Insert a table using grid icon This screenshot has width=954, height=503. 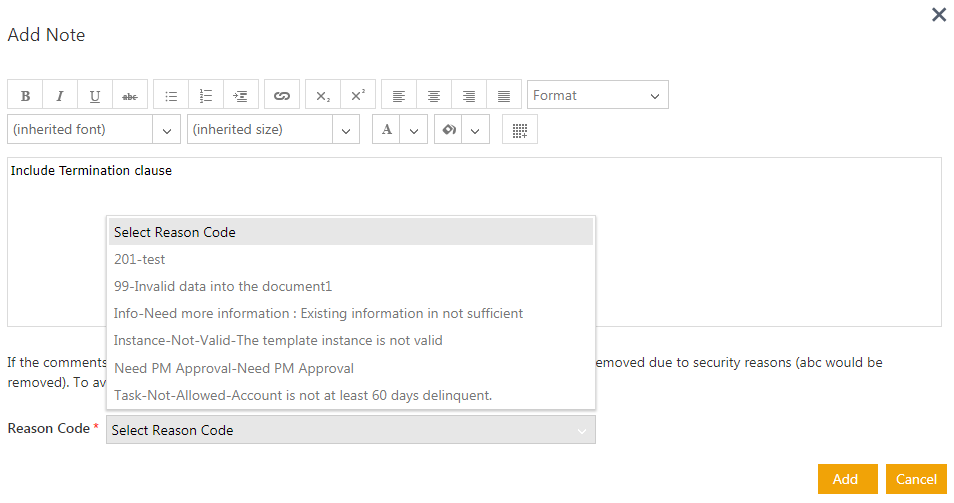point(519,130)
